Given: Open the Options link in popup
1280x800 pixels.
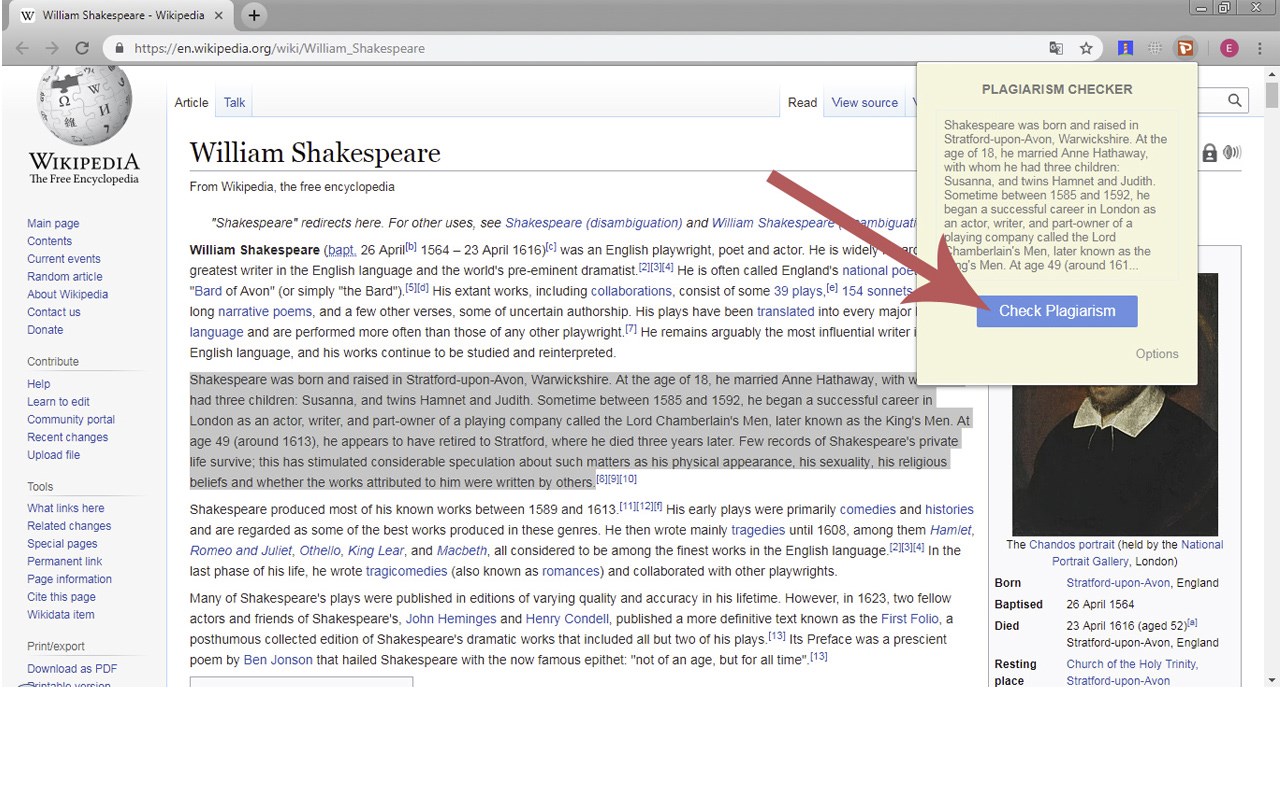Looking at the screenshot, I should tap(1156, 354).
